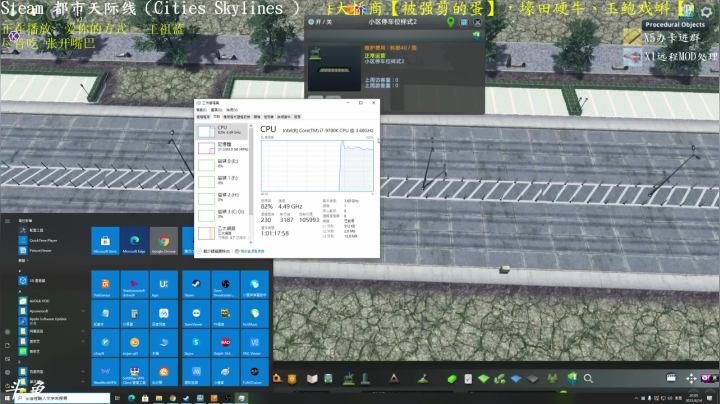
Task: Launch Open Broadcaster tile in Start menu
Action: click(x=225, y=285)
